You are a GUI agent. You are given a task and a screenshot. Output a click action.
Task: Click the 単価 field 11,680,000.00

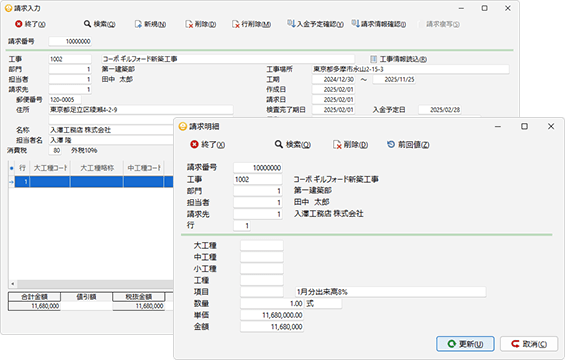click(272, 315)
